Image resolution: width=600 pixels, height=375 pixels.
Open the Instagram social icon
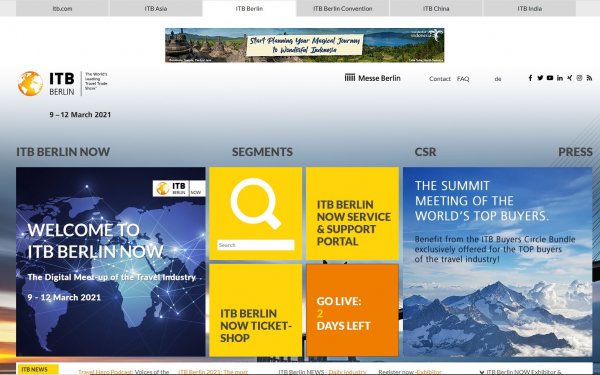(579, 78)
